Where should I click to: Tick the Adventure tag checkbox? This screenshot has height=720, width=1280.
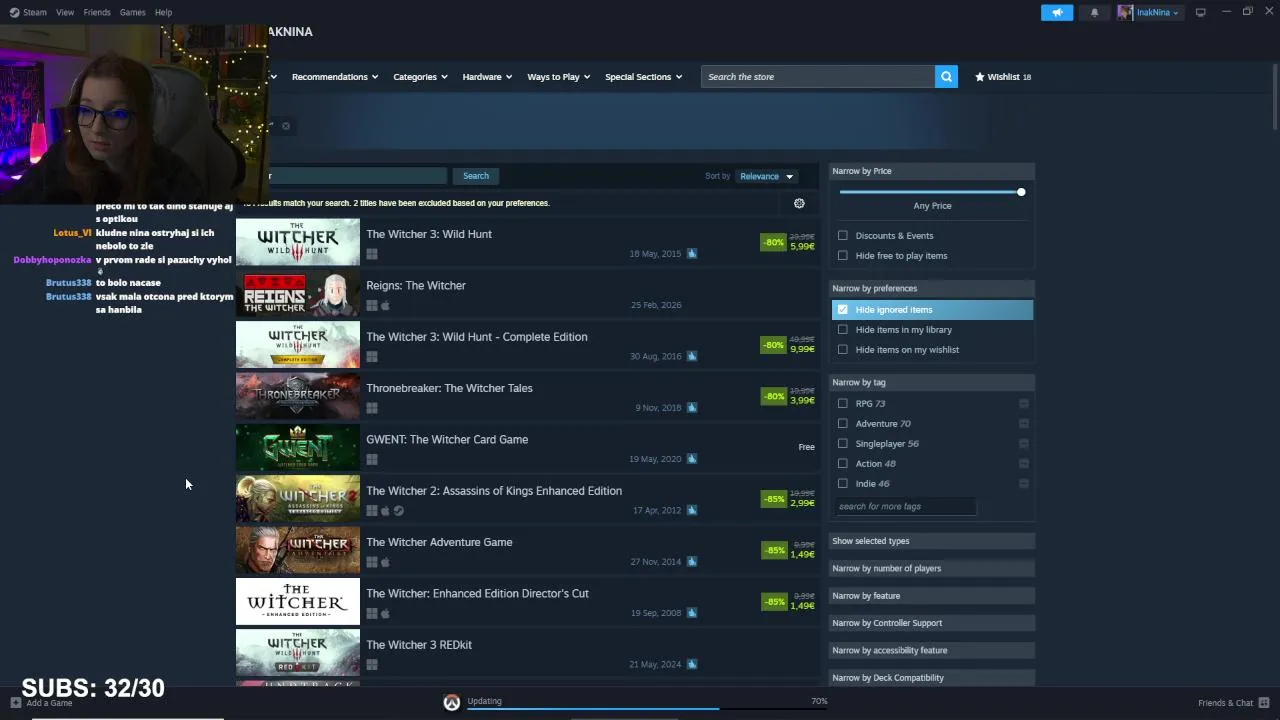point(842,423)
